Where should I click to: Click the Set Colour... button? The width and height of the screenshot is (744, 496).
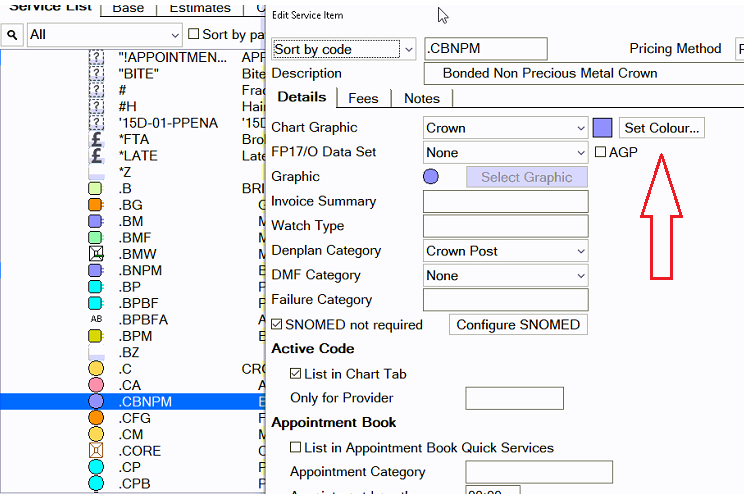[661, 128]
